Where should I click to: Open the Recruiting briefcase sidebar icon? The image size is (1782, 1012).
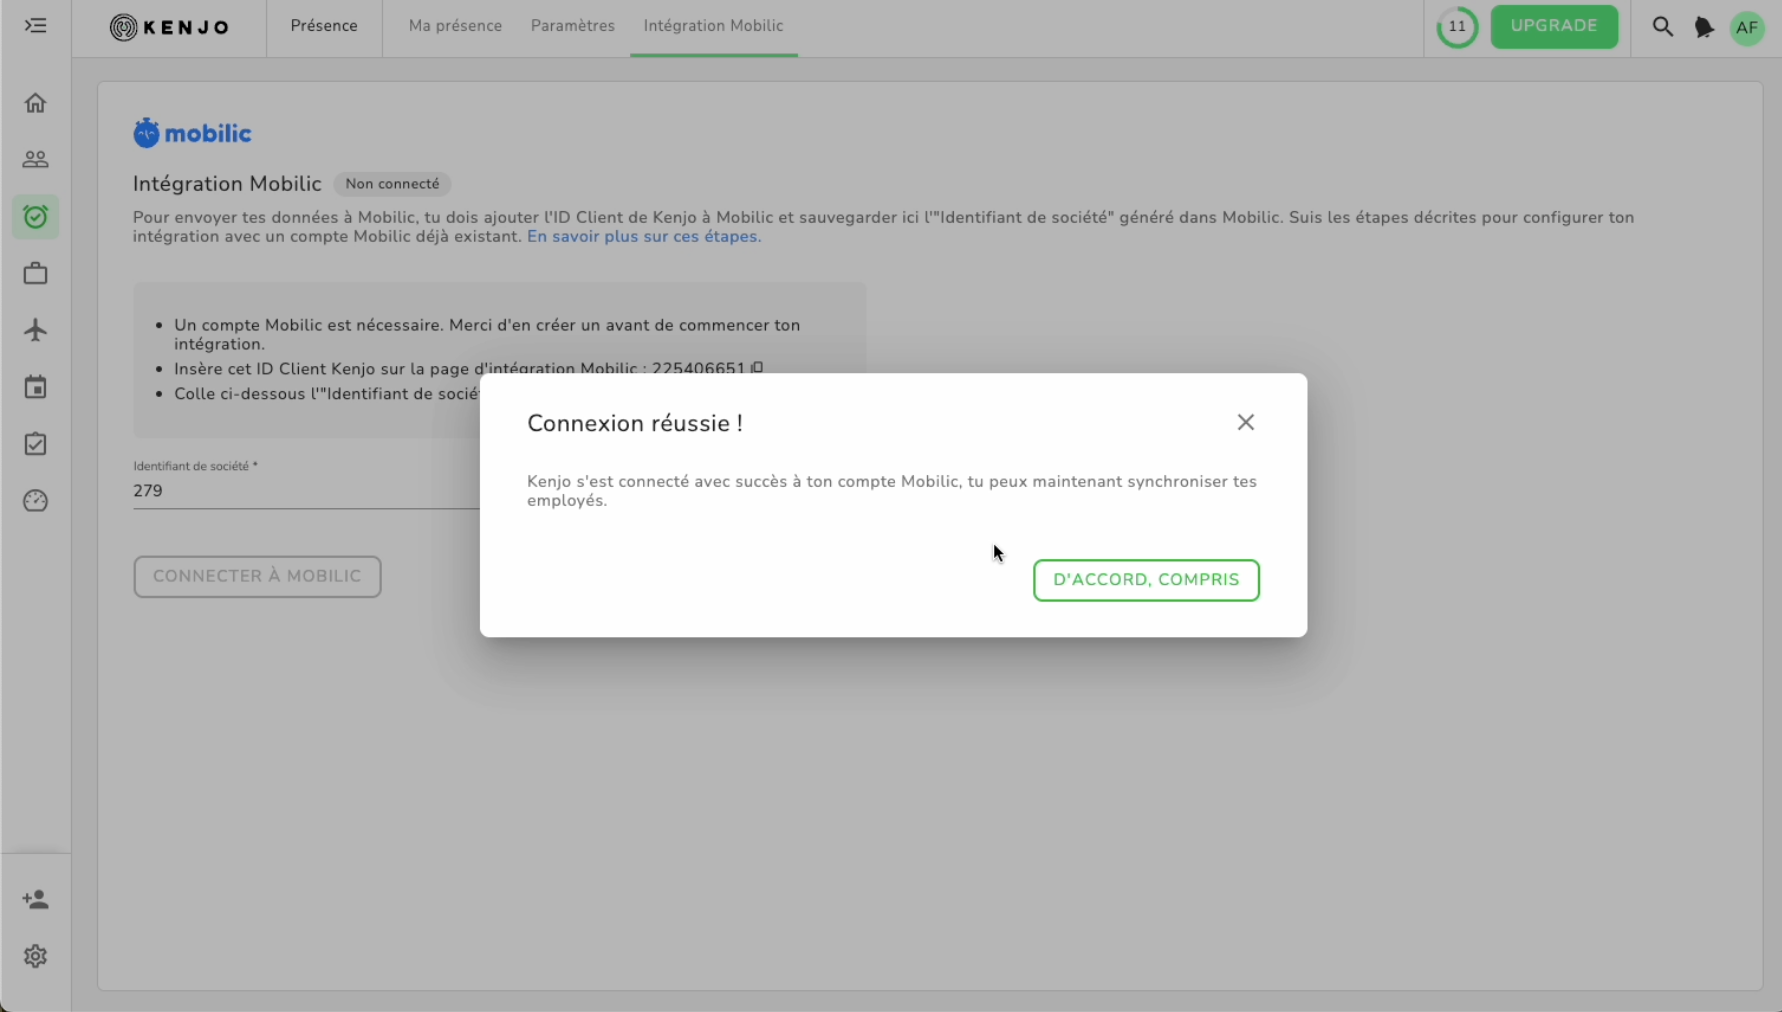click(x=36, y=273)
